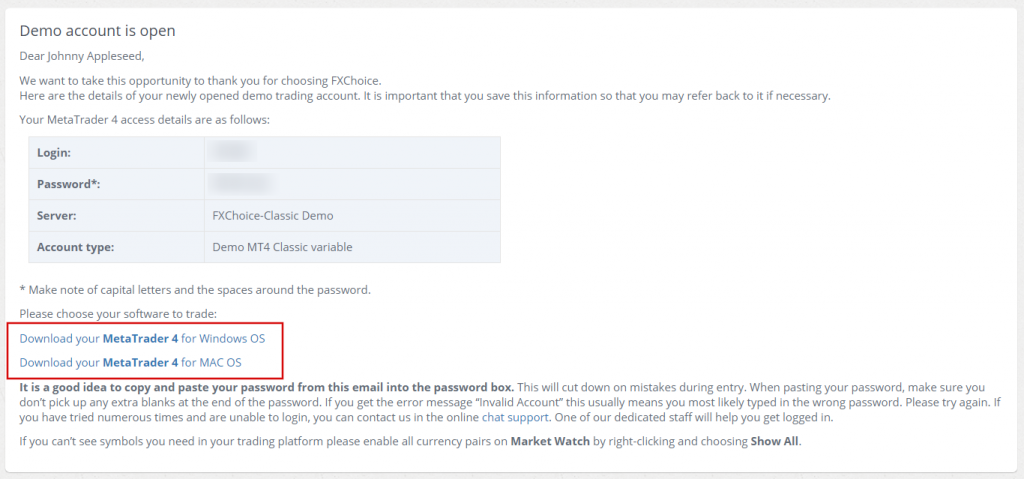Viewport: 1024px width, 479px height.
Task: Click the Server row label
Action: [x=57, y=216]
